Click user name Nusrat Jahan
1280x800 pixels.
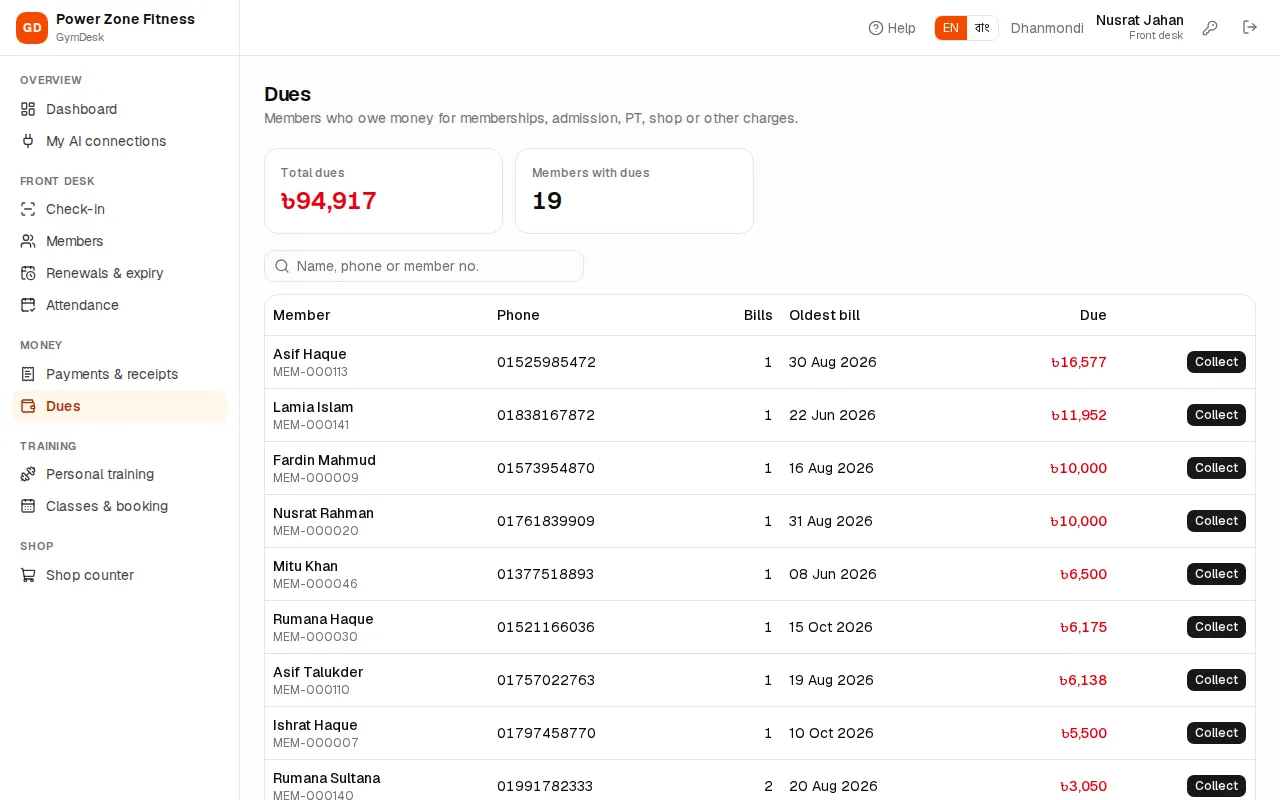(x=1140, y=20)
